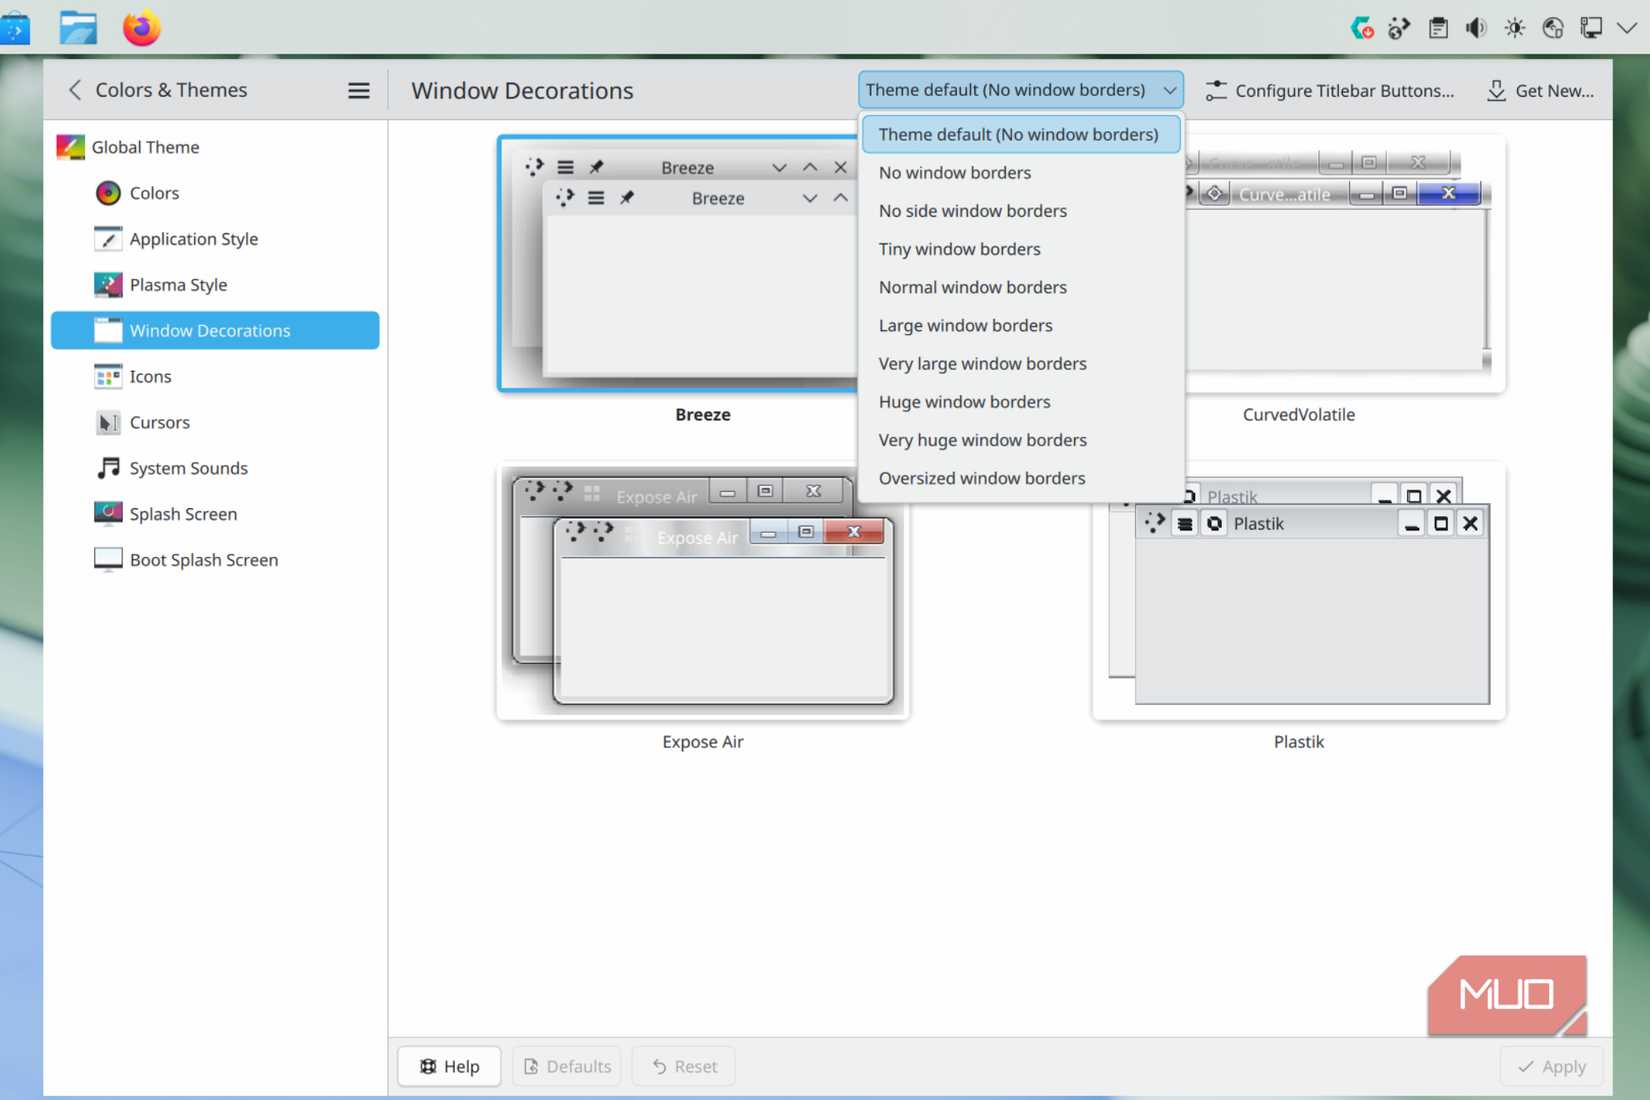
Task: Open the Window Decorations page in the sidebar
Action: [215, 331]
